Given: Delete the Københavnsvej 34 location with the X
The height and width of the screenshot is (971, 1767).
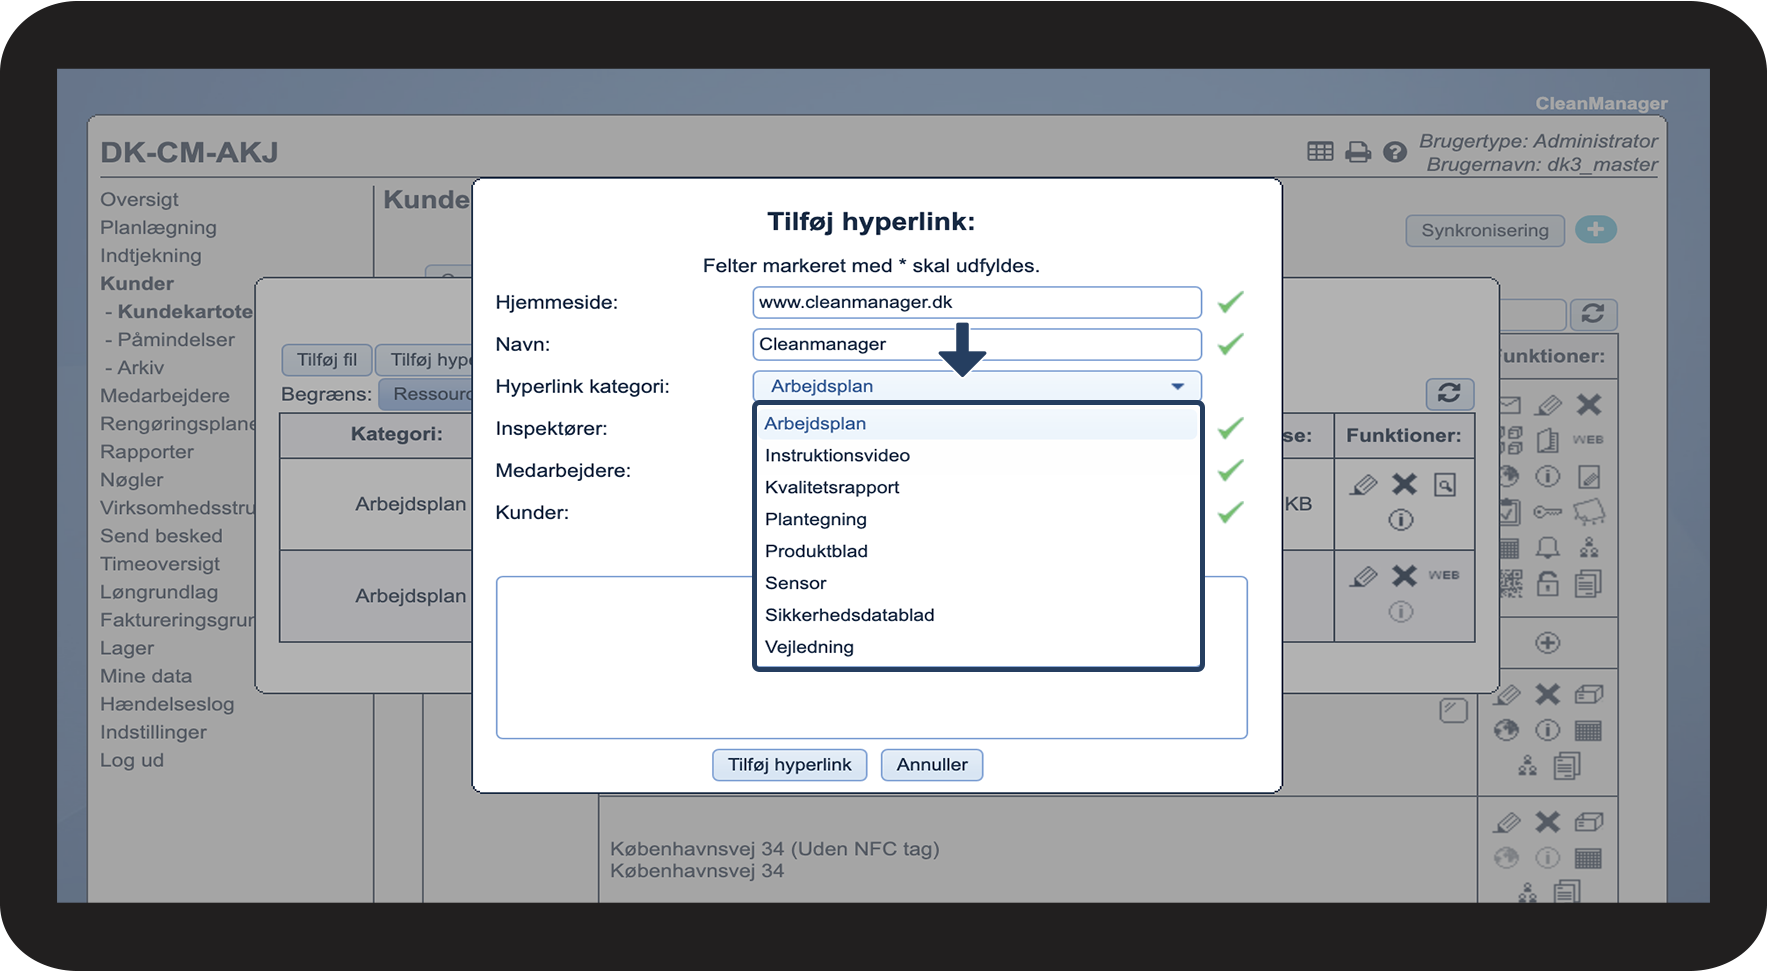Looking at the screenshot, I should pyautogui.click(x=1548, y=822).
